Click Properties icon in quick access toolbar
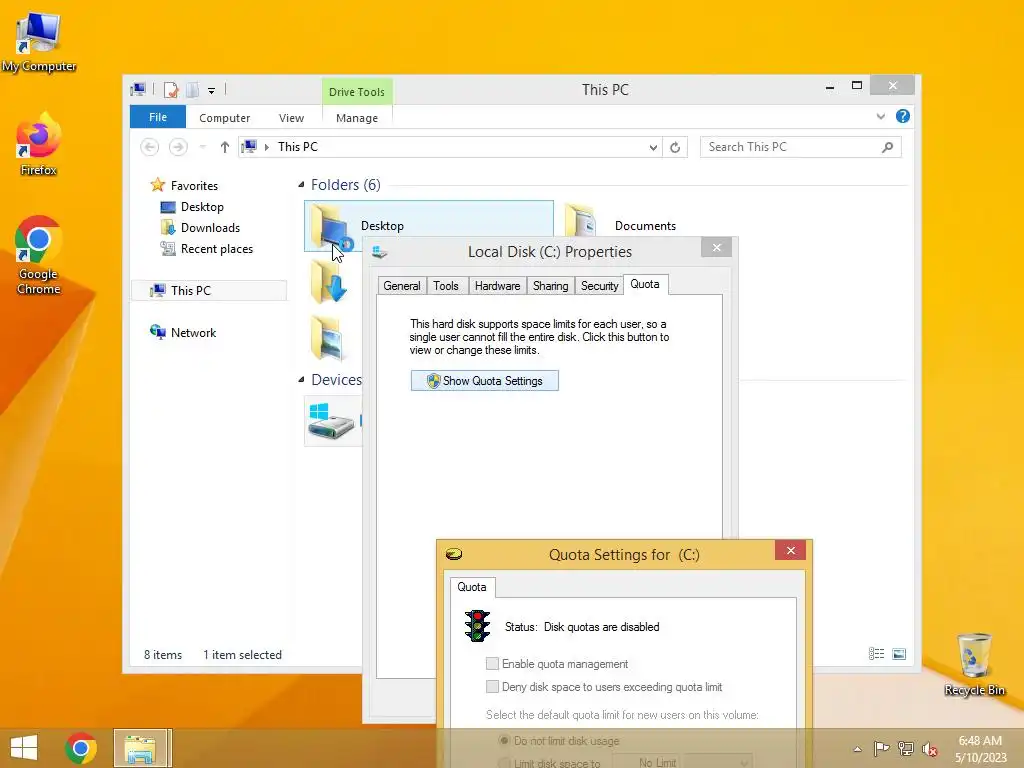Image resolution: width=1024 pixels, height=768 pixels. [171, 90]
